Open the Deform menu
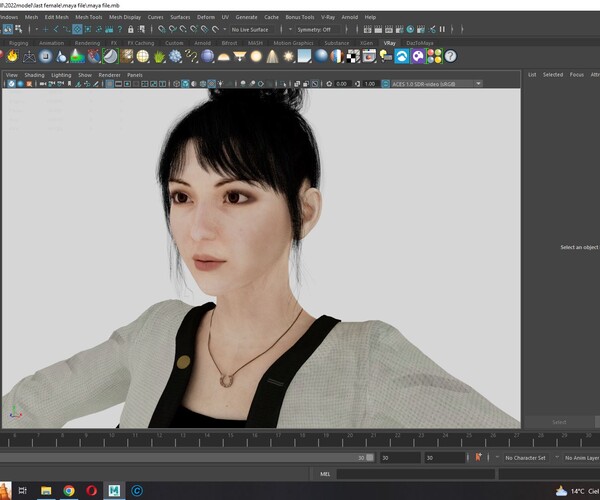This screenshot has height=500, width=600. [x=206, y=17]
